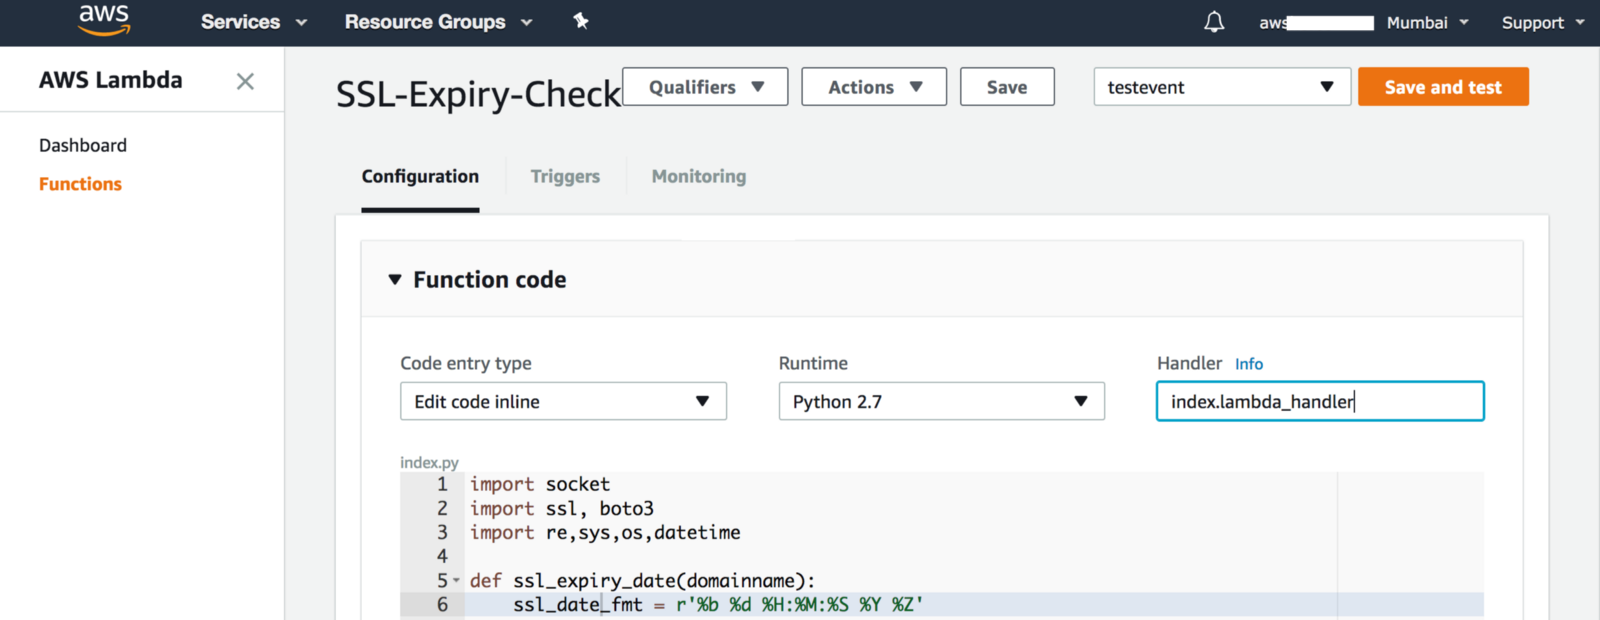
Task: Click the Save button
Action: pos(1007,87)
